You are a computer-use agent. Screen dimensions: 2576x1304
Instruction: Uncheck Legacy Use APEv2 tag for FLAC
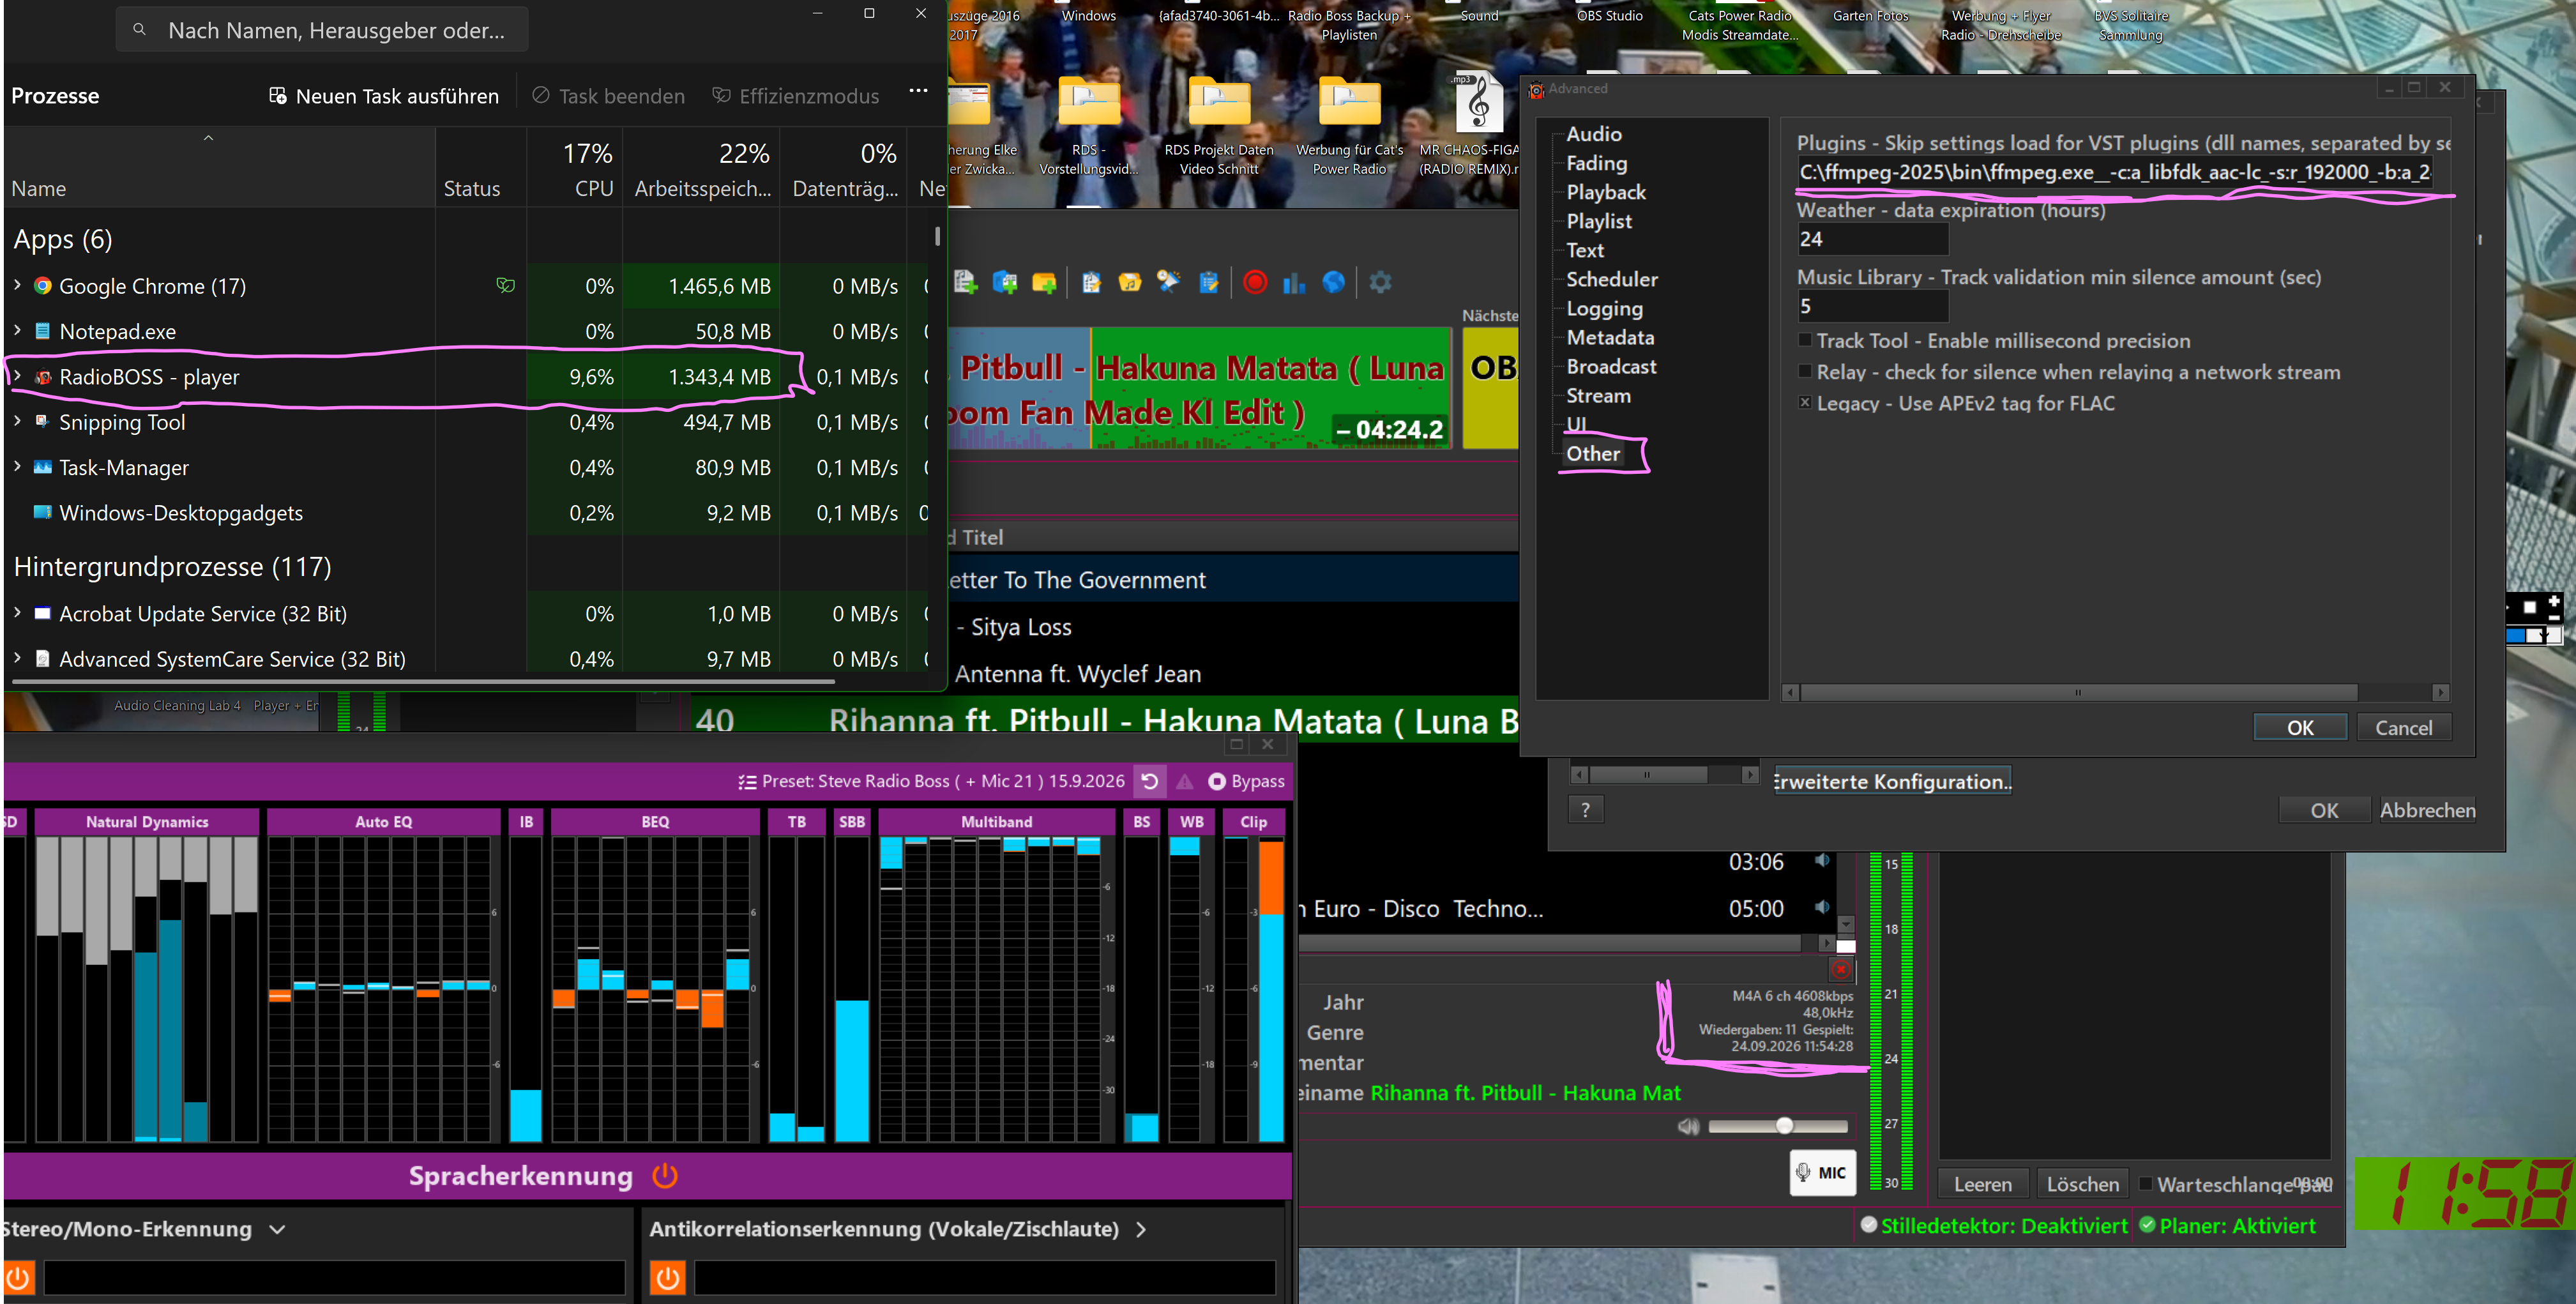1805,403
